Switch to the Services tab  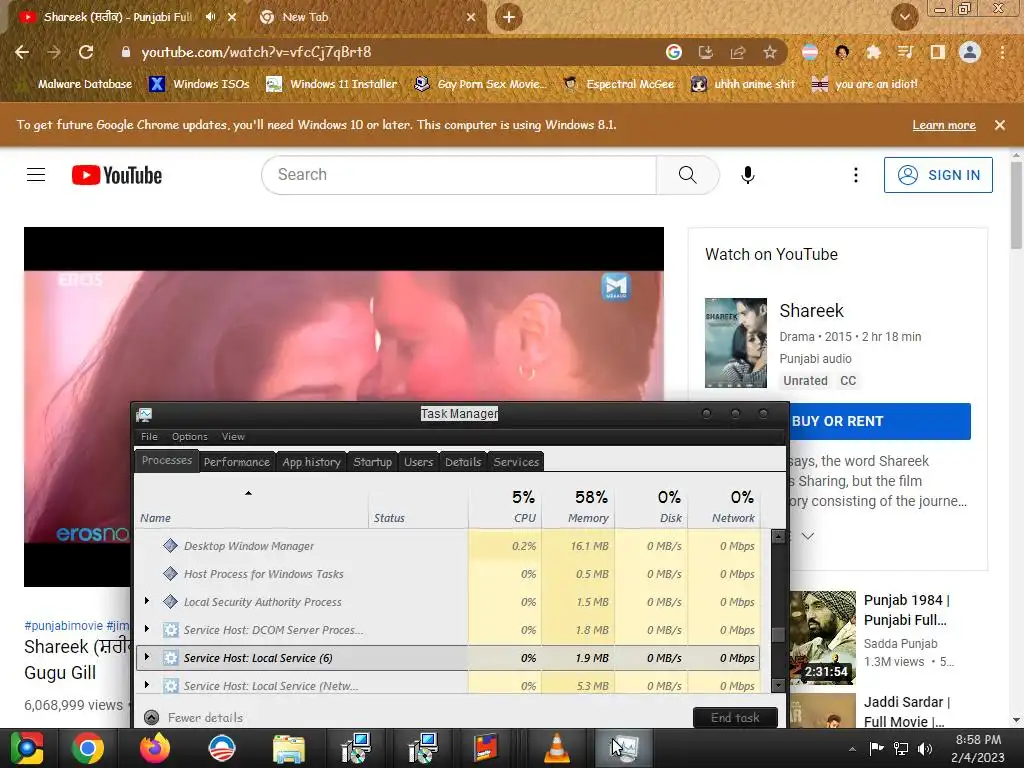[x=516, y=462]
